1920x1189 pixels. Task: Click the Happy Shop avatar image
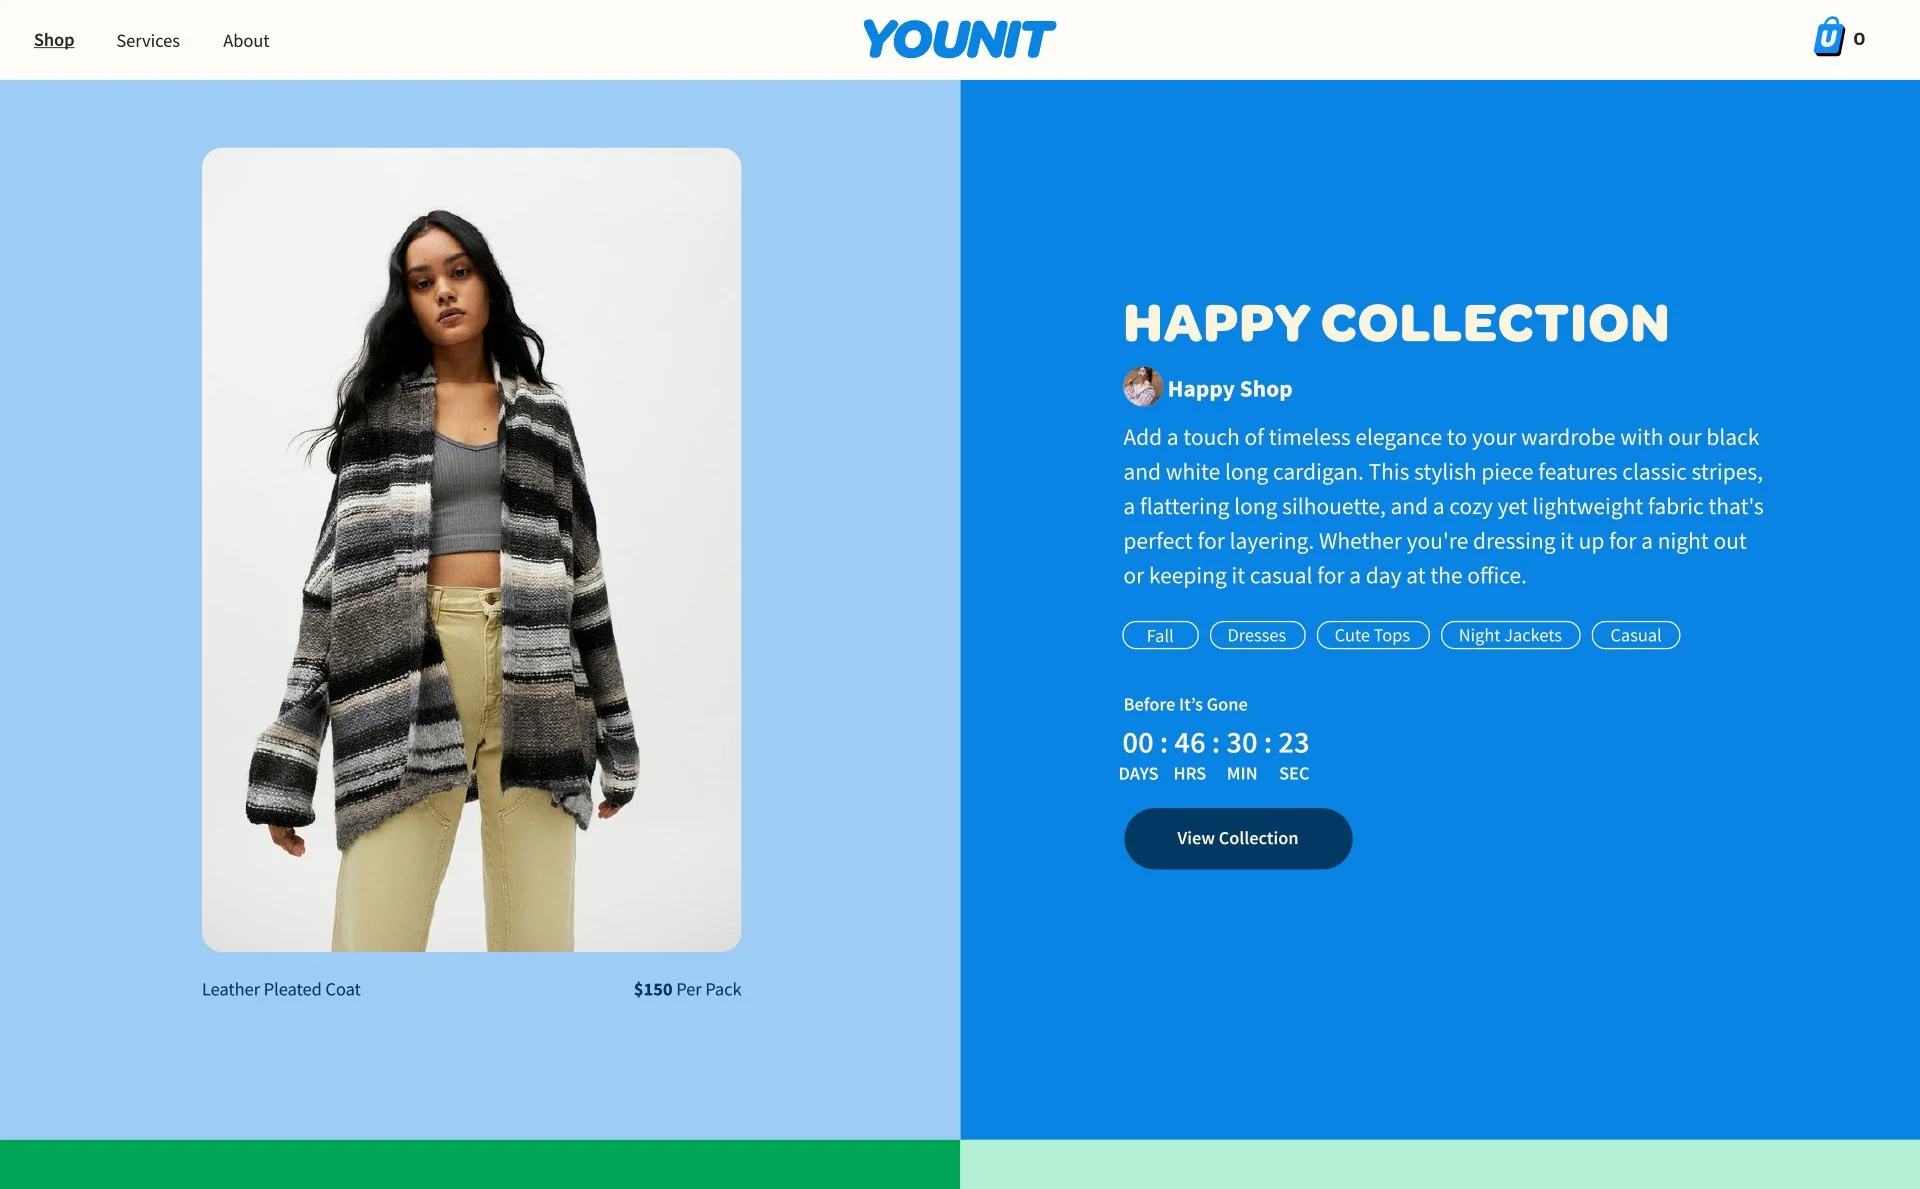tap(1142, 387)
